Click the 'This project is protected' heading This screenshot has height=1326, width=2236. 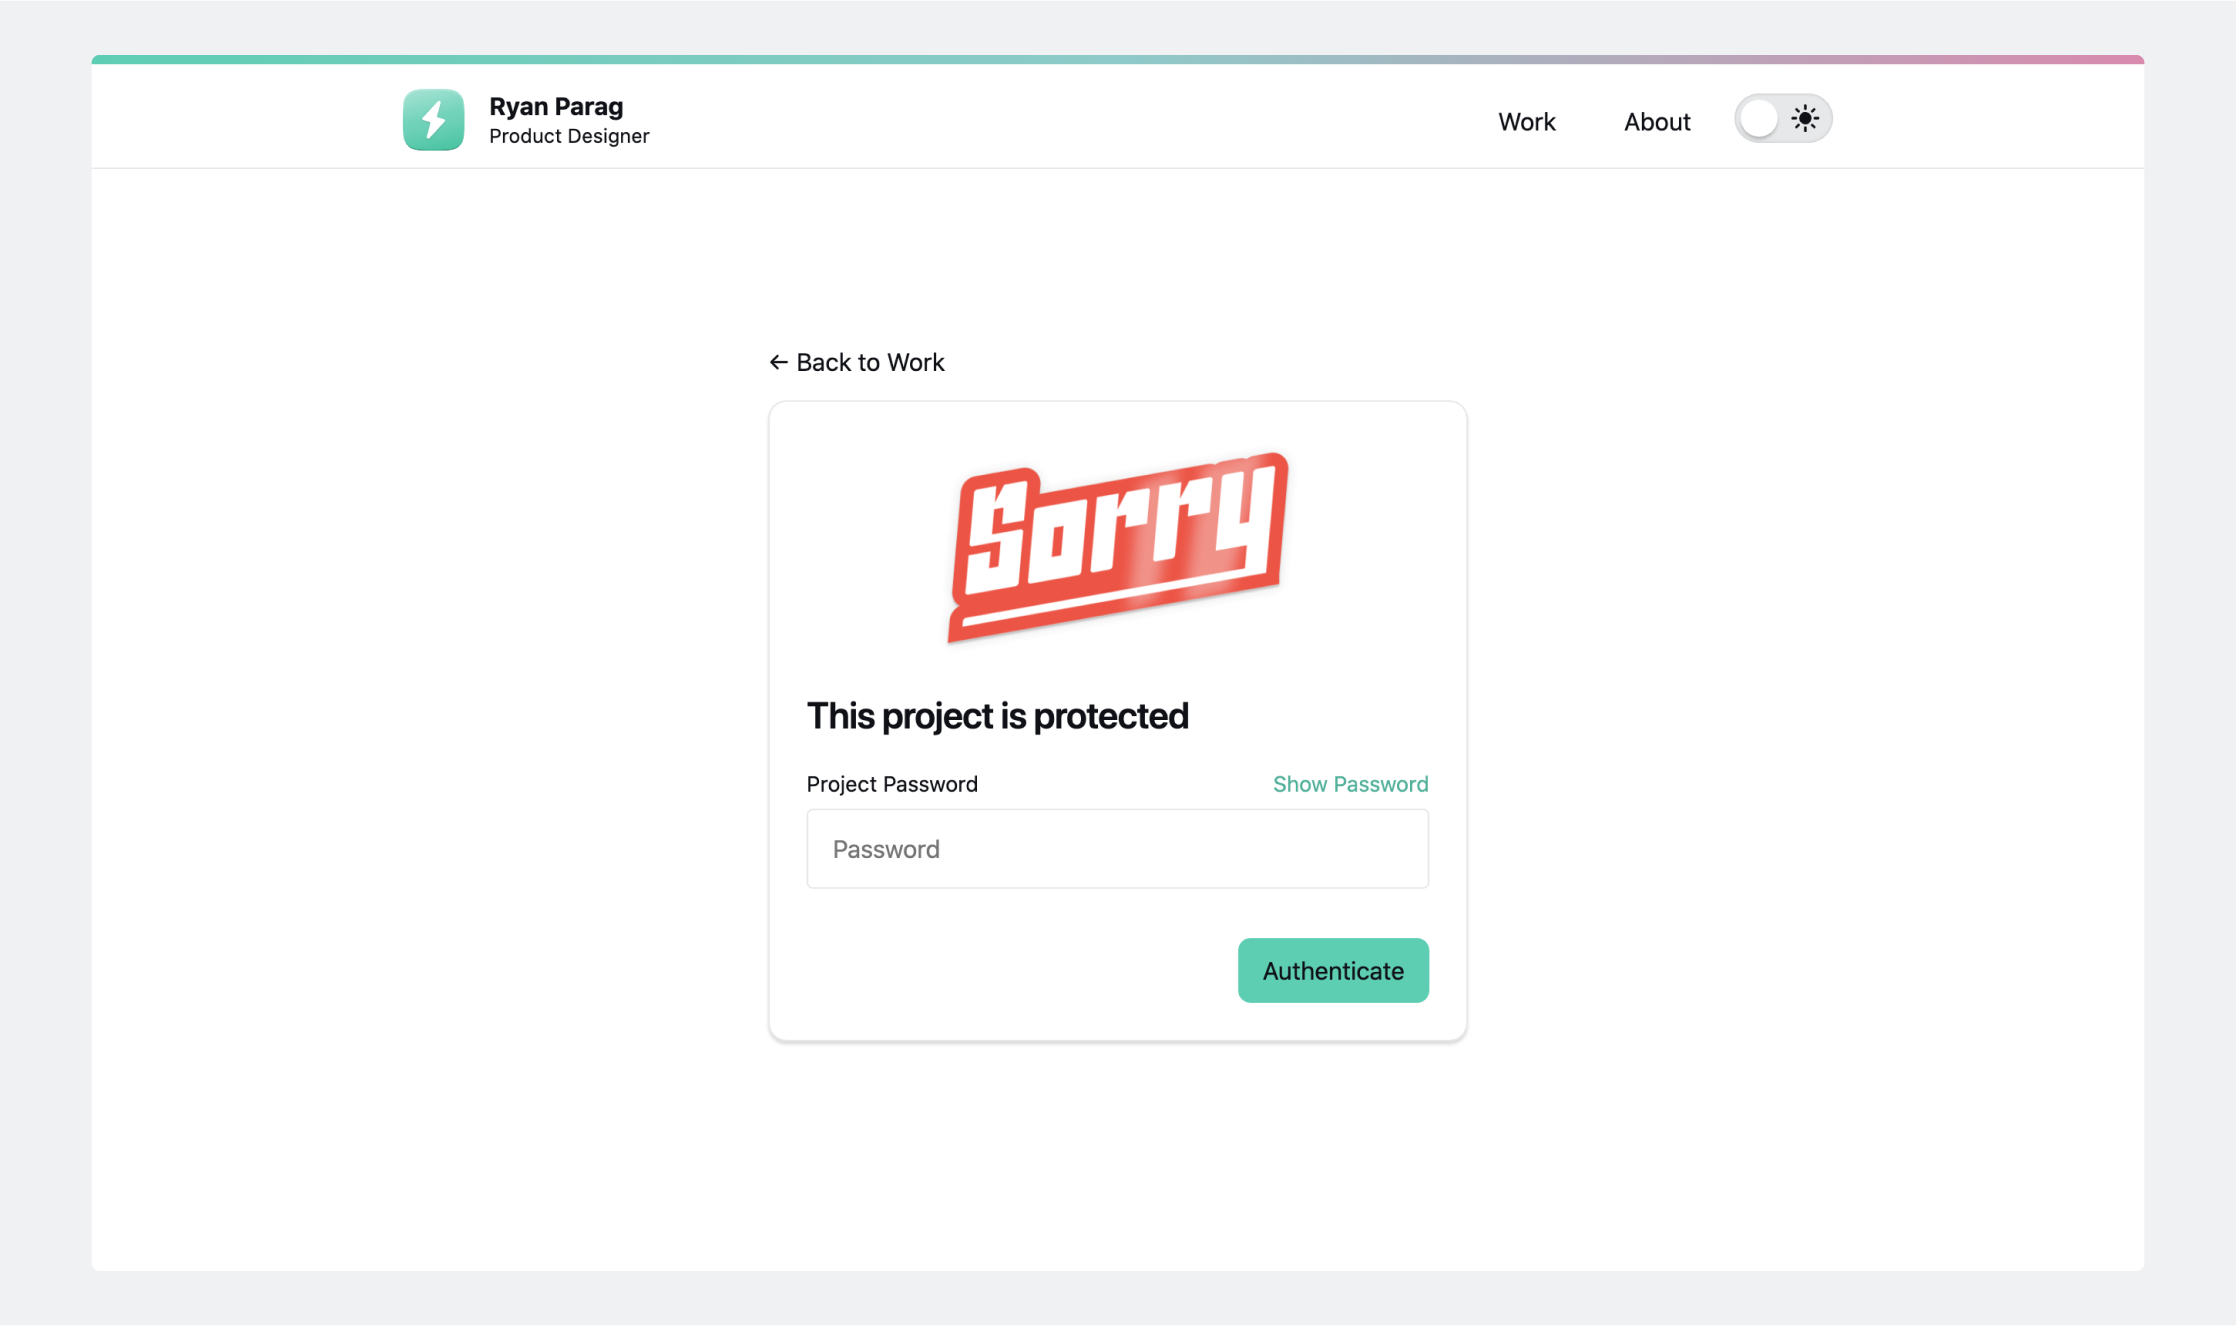point(997,715)
